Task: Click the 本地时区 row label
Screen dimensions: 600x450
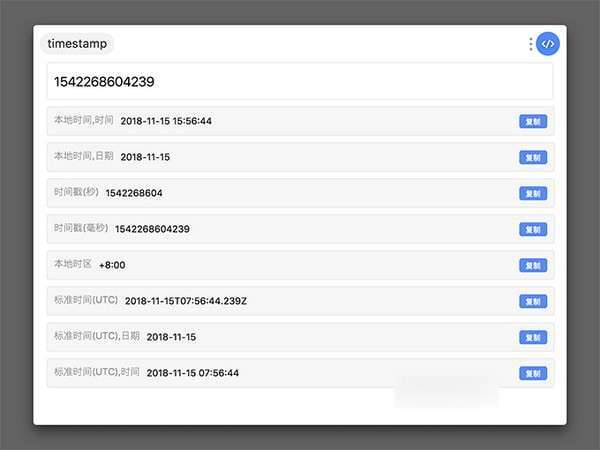Action: pyautogui.click(x=73, y=264)
